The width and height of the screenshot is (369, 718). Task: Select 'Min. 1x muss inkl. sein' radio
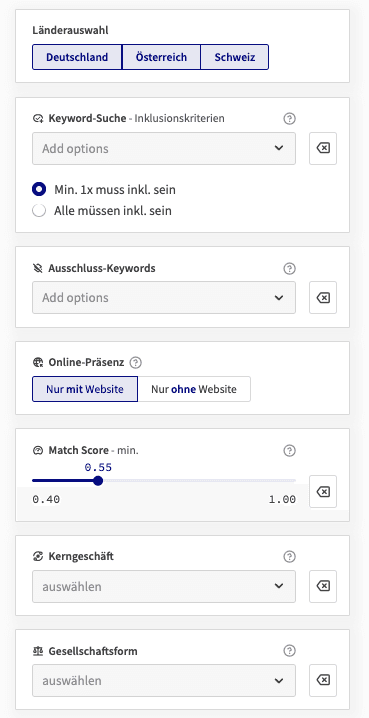coord(39,189)
